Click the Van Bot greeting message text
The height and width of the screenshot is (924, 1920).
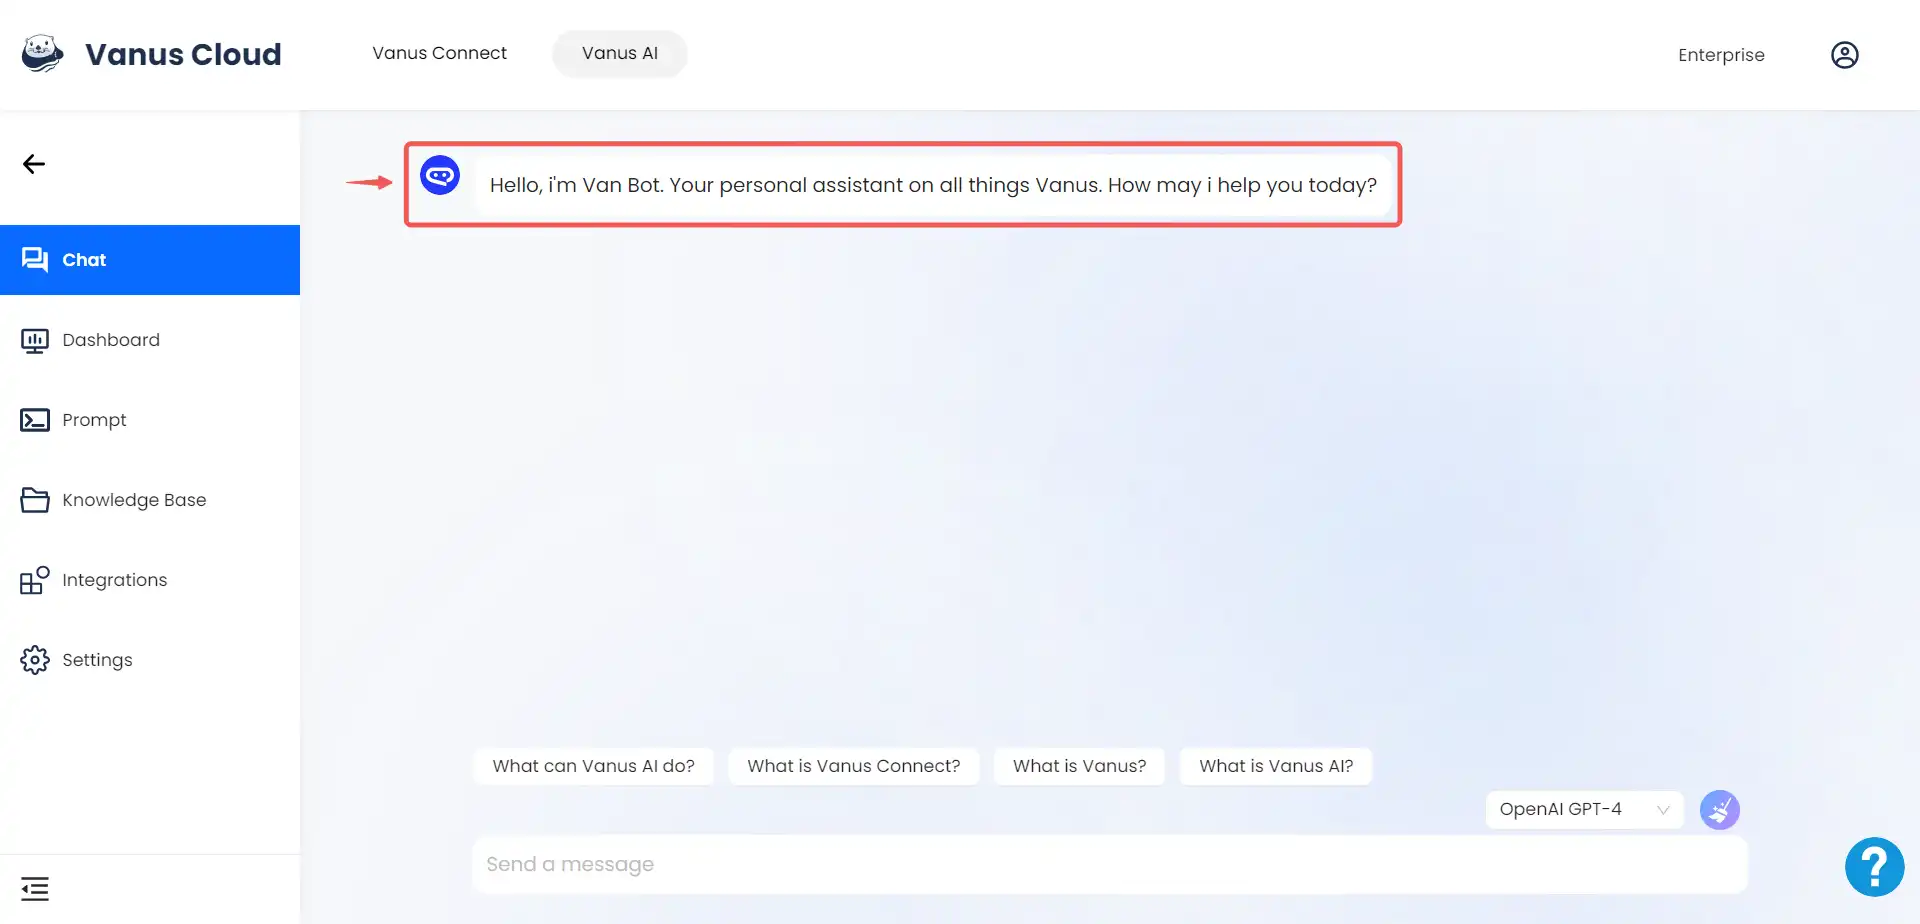coord(933,185)
